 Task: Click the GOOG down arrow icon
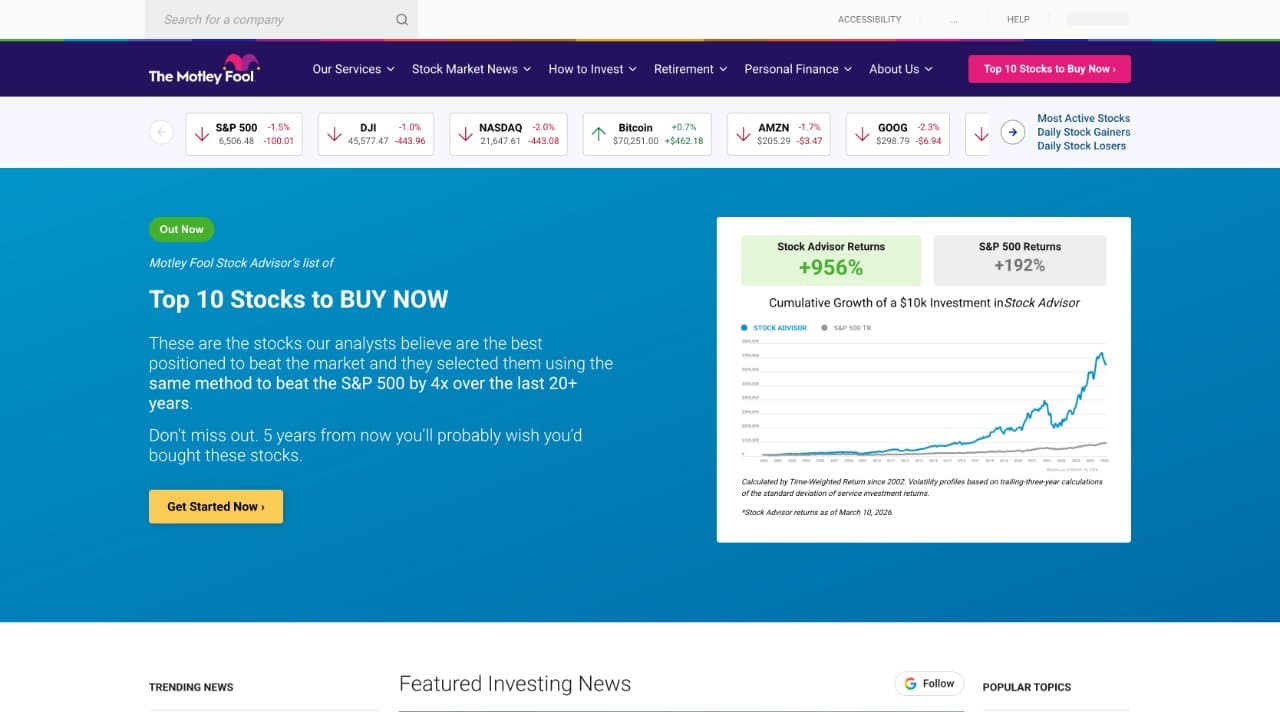862,134
